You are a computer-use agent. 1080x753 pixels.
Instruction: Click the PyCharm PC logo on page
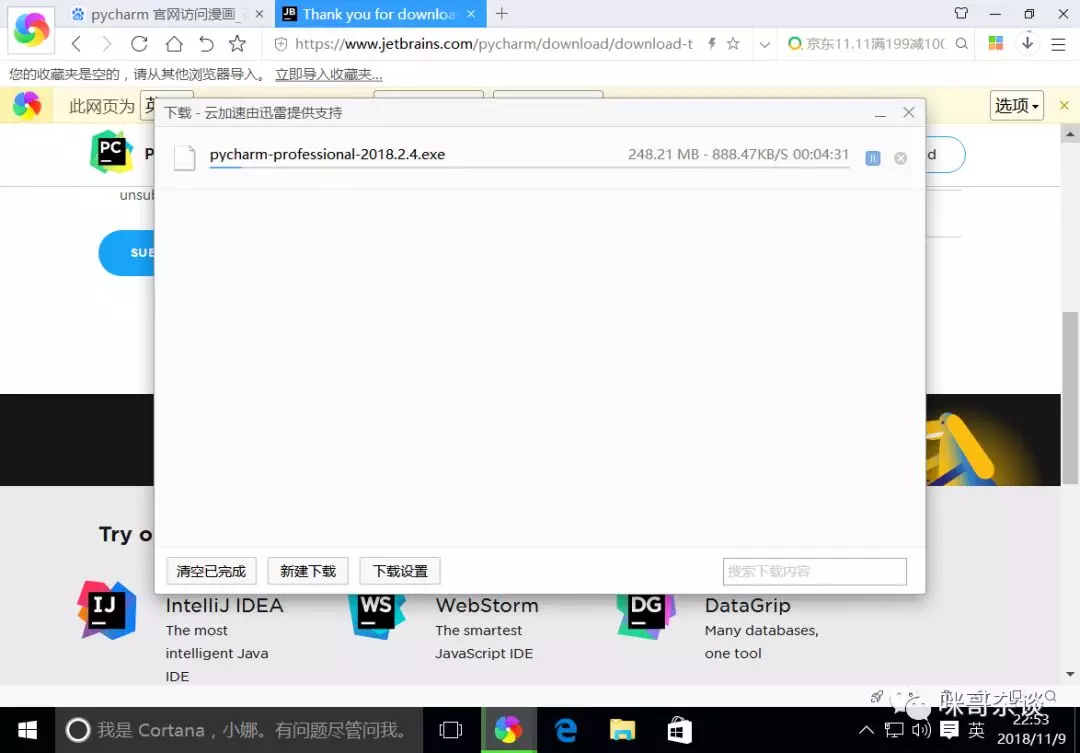point(112,151)
